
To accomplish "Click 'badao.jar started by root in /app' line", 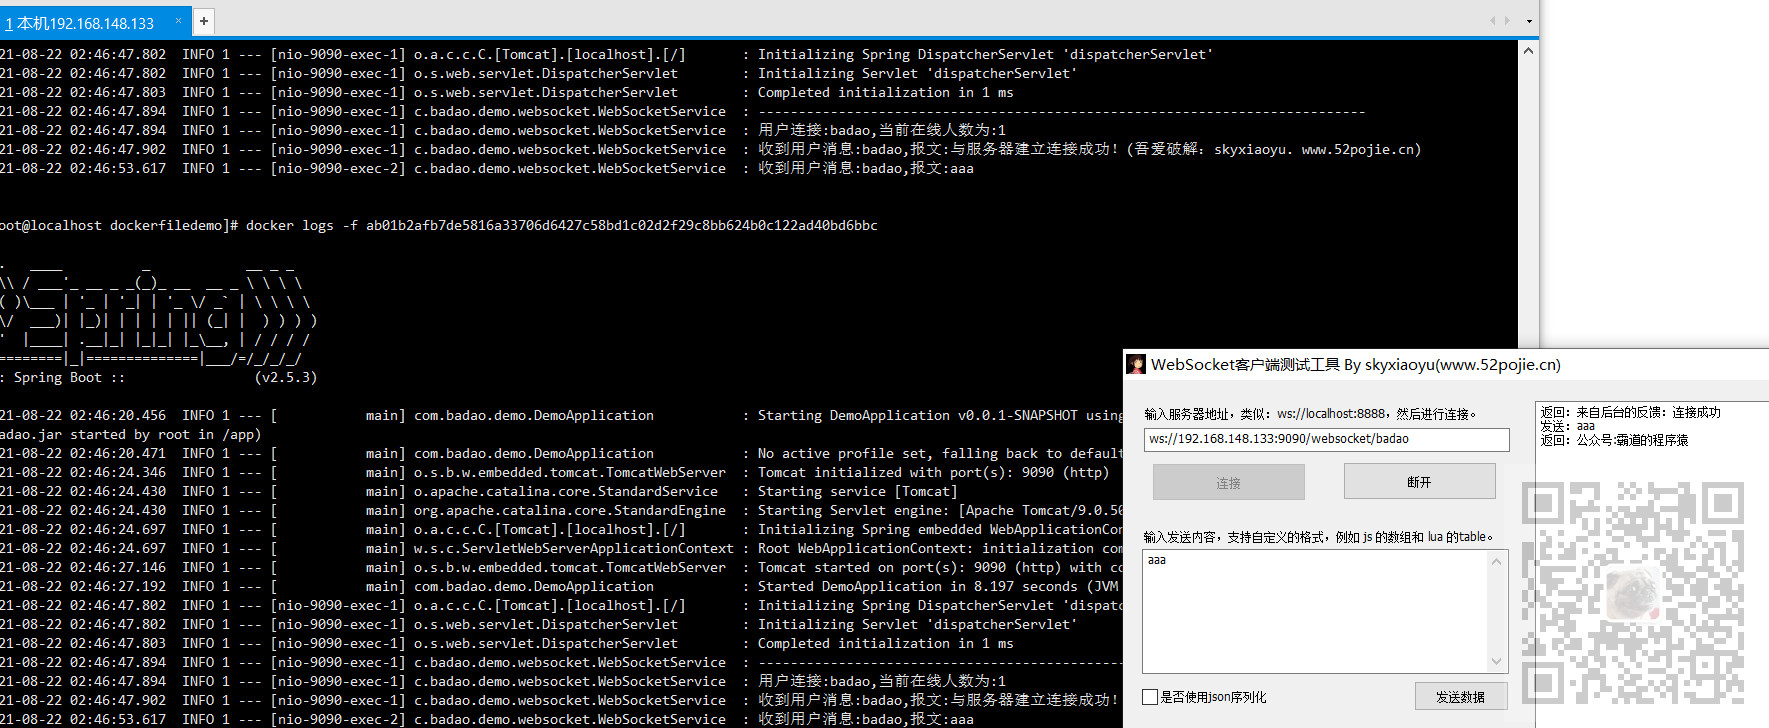I will [131, 434].
